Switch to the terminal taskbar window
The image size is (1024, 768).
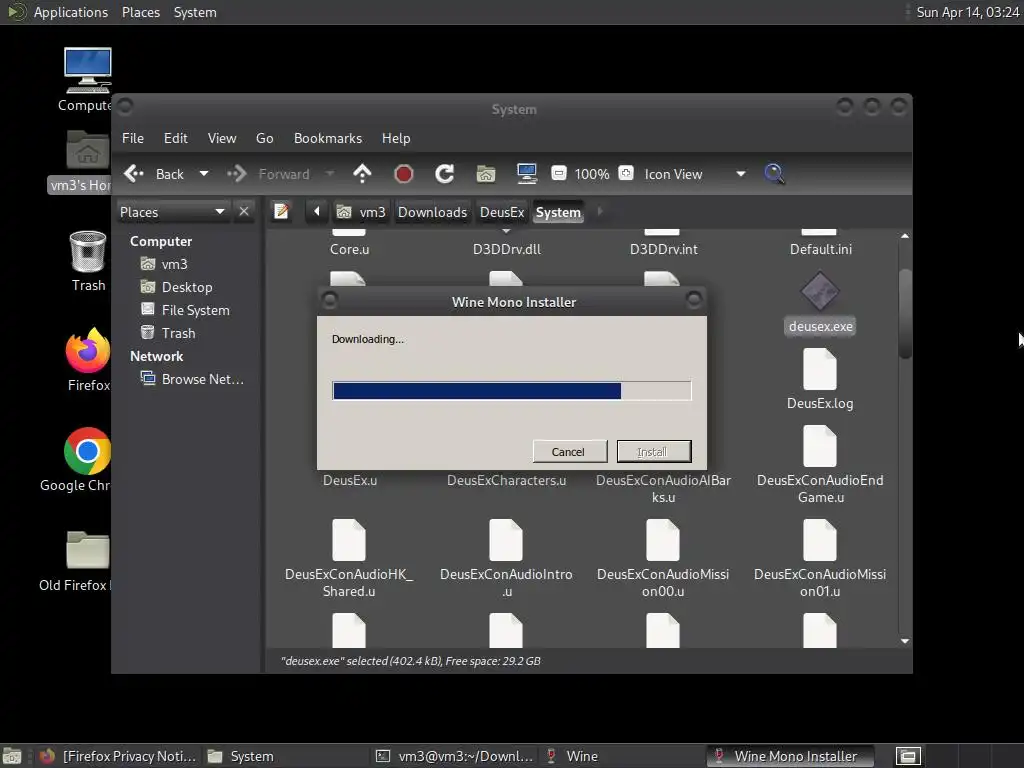tap(455, 756)
